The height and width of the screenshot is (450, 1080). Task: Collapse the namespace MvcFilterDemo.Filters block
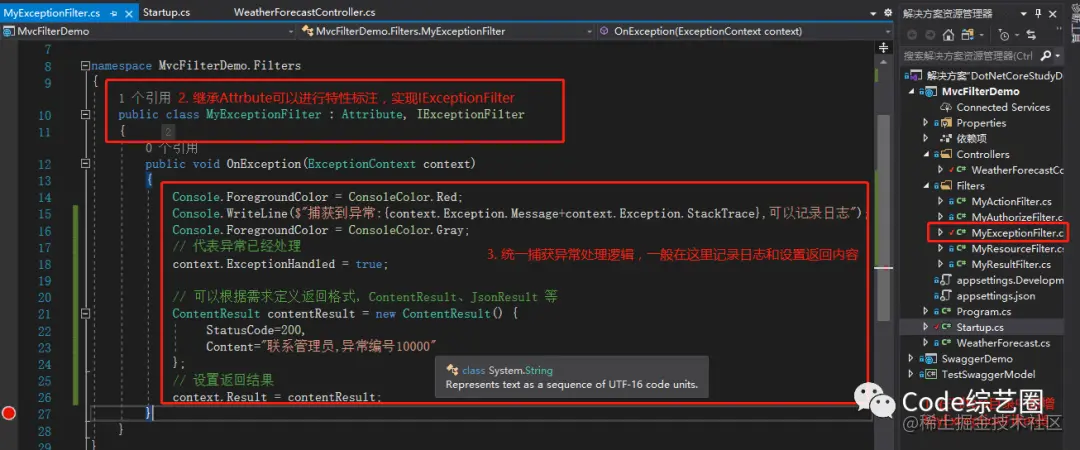[x=85, y=66]
